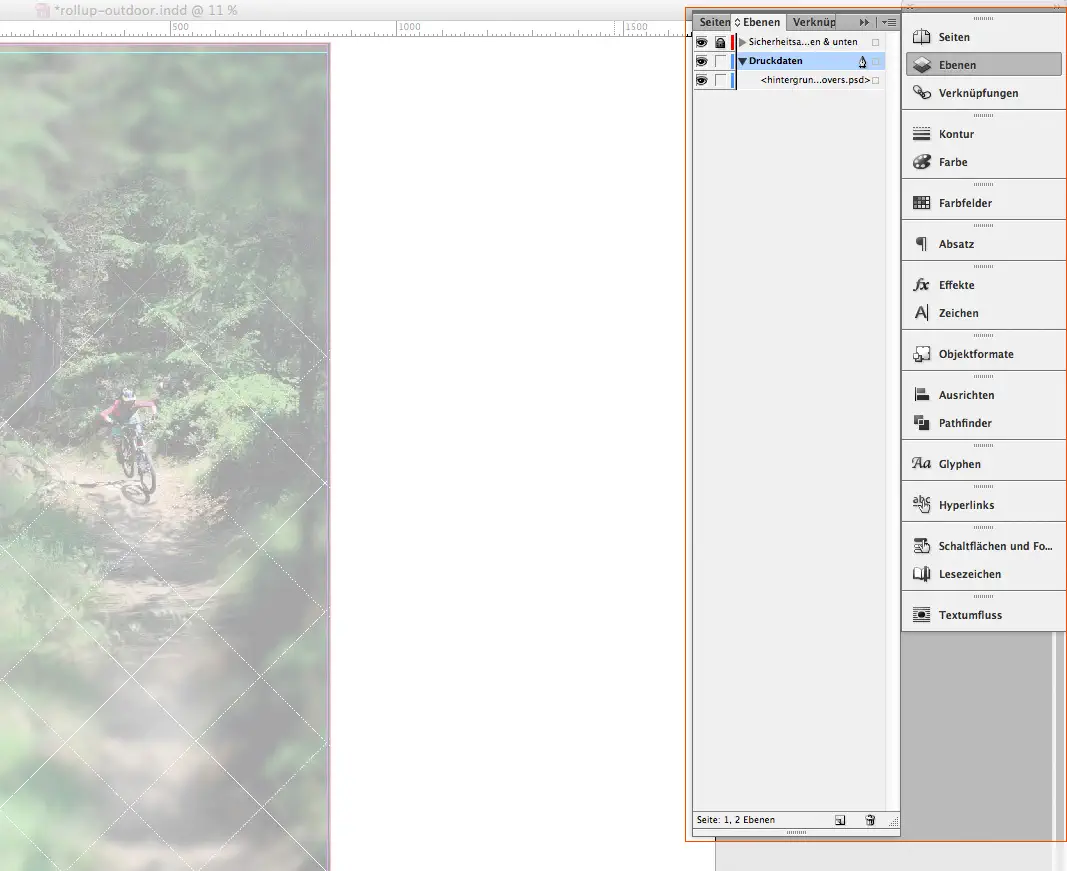Screen dimensions: 1067x871
Task: Unlock the Sicherheitsabstand layer padlock
Action: pyautogui.click(x=720, y=42)
